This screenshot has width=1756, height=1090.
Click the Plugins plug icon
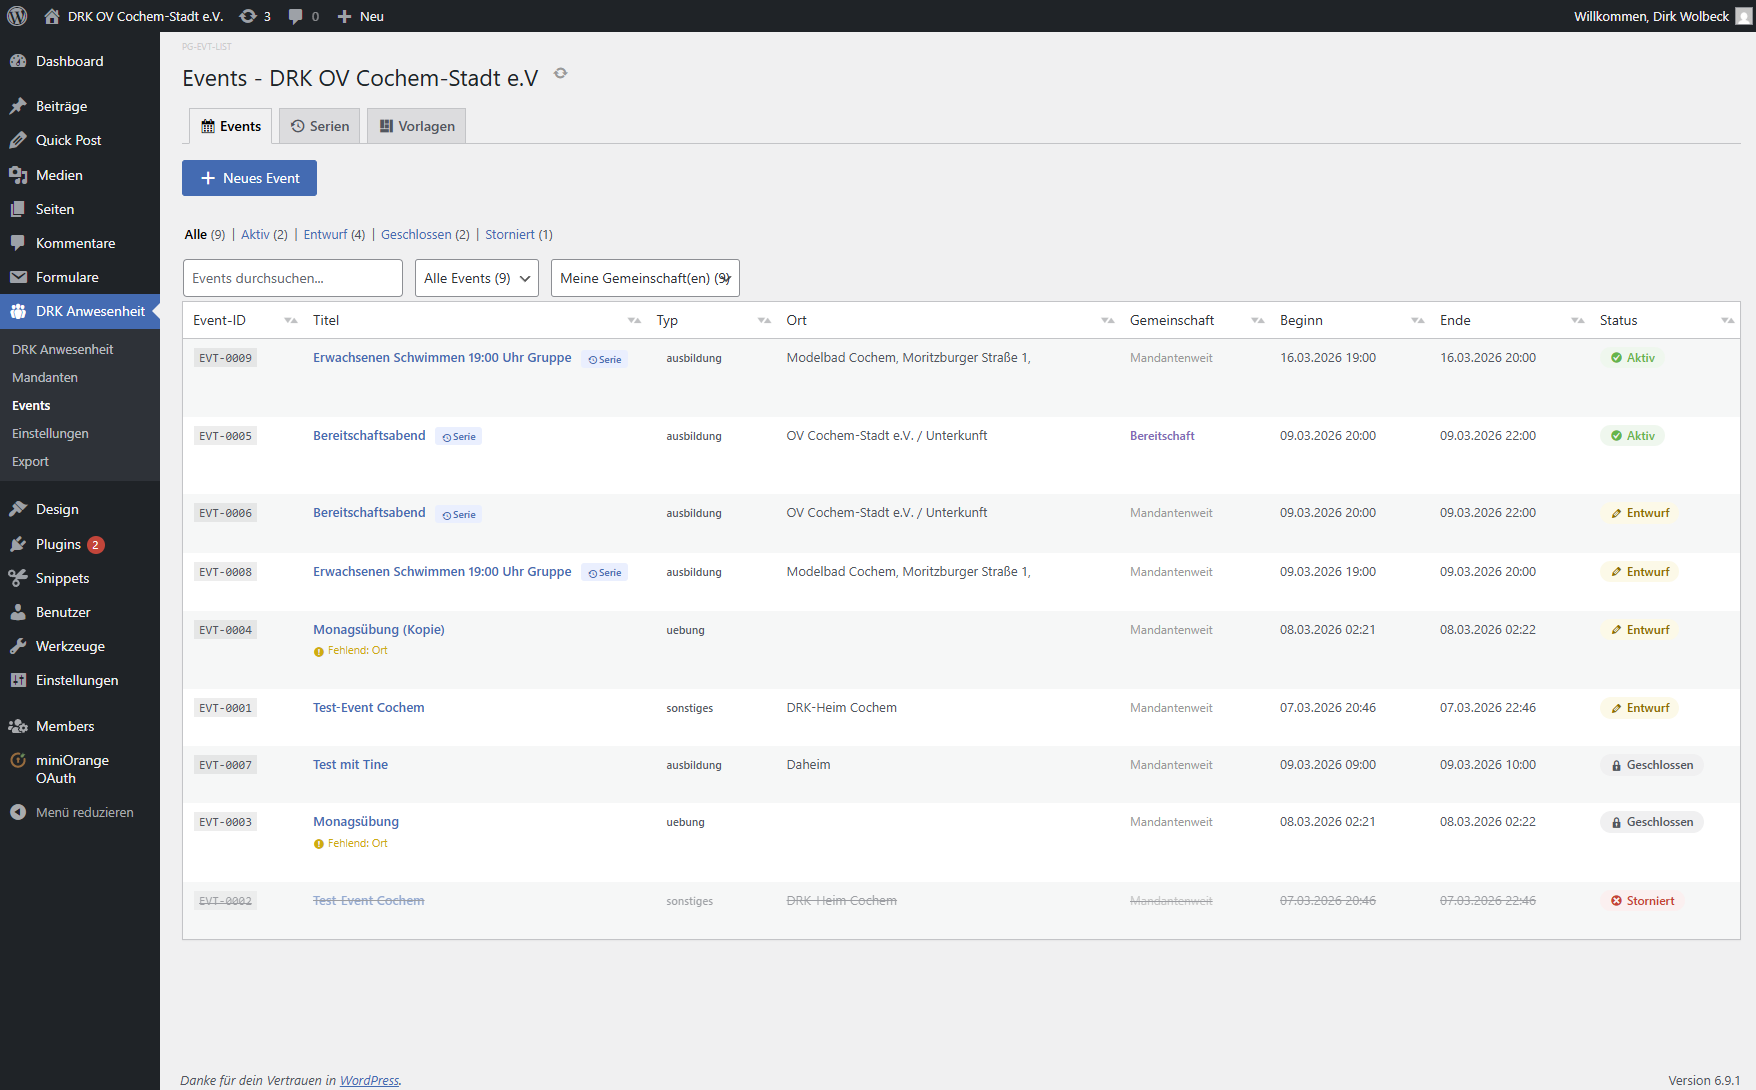tap(18, 544)
